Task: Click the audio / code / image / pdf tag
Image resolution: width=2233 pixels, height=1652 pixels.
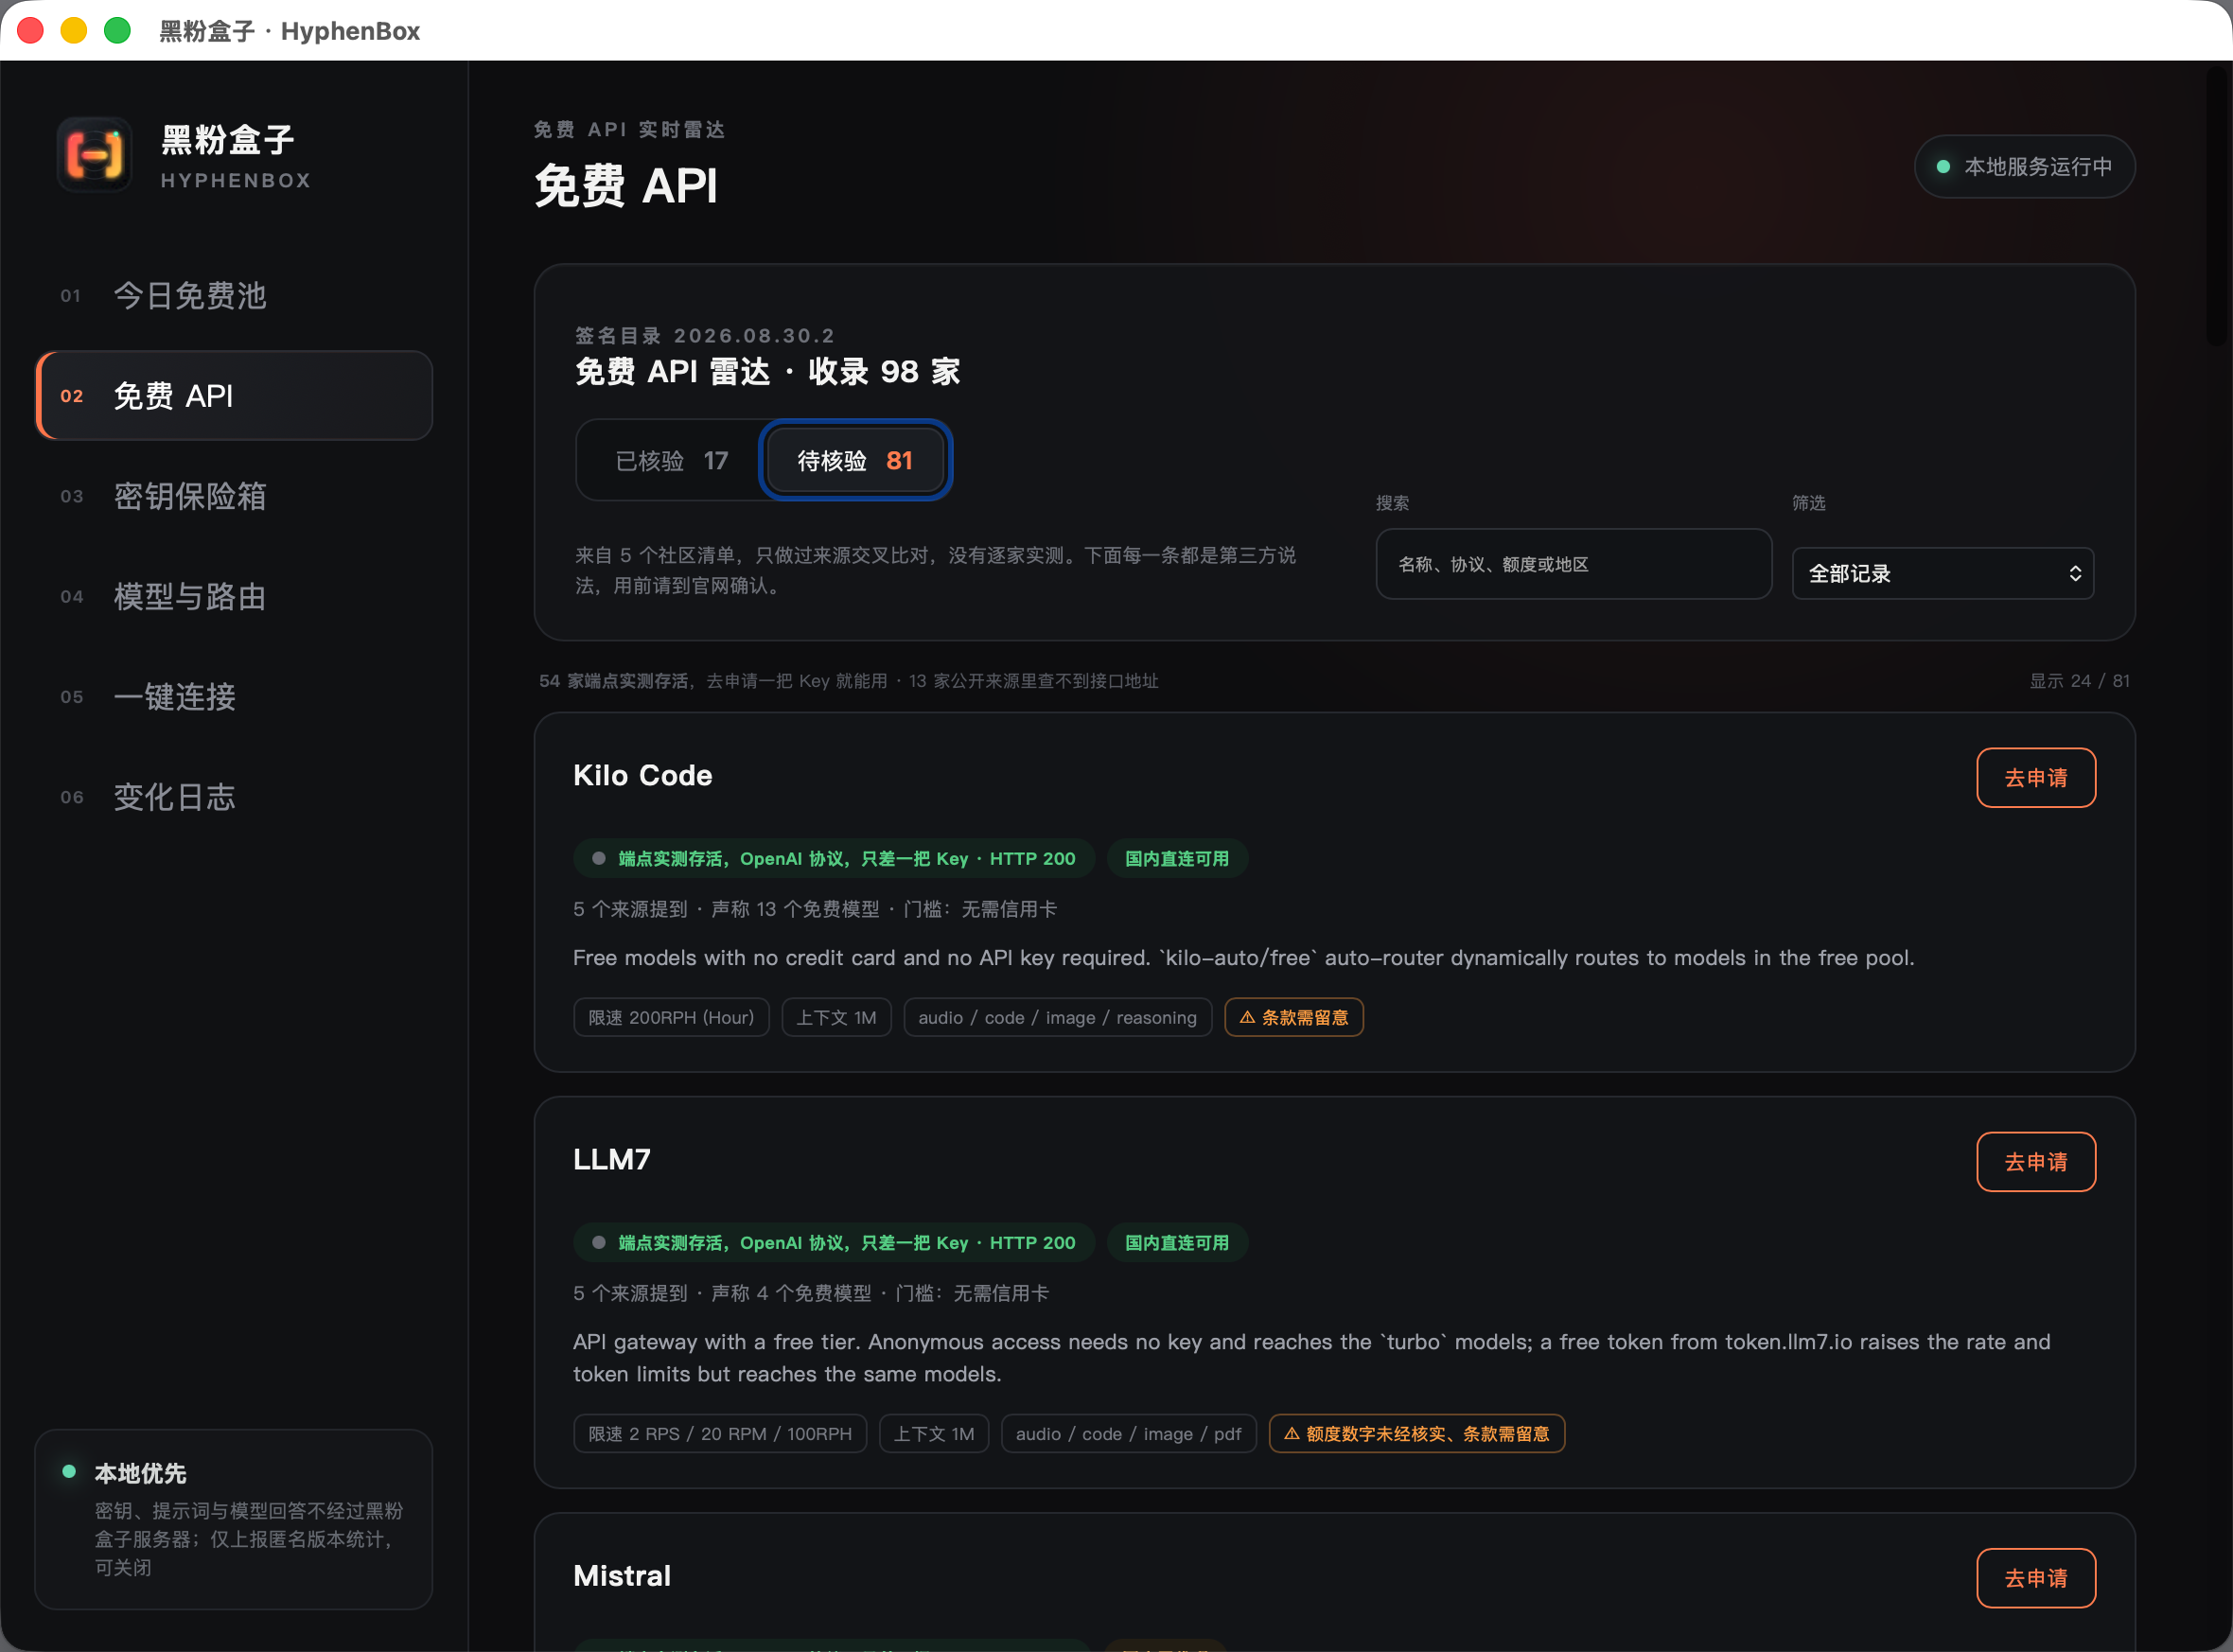Action: (x=1128, y=1433)
